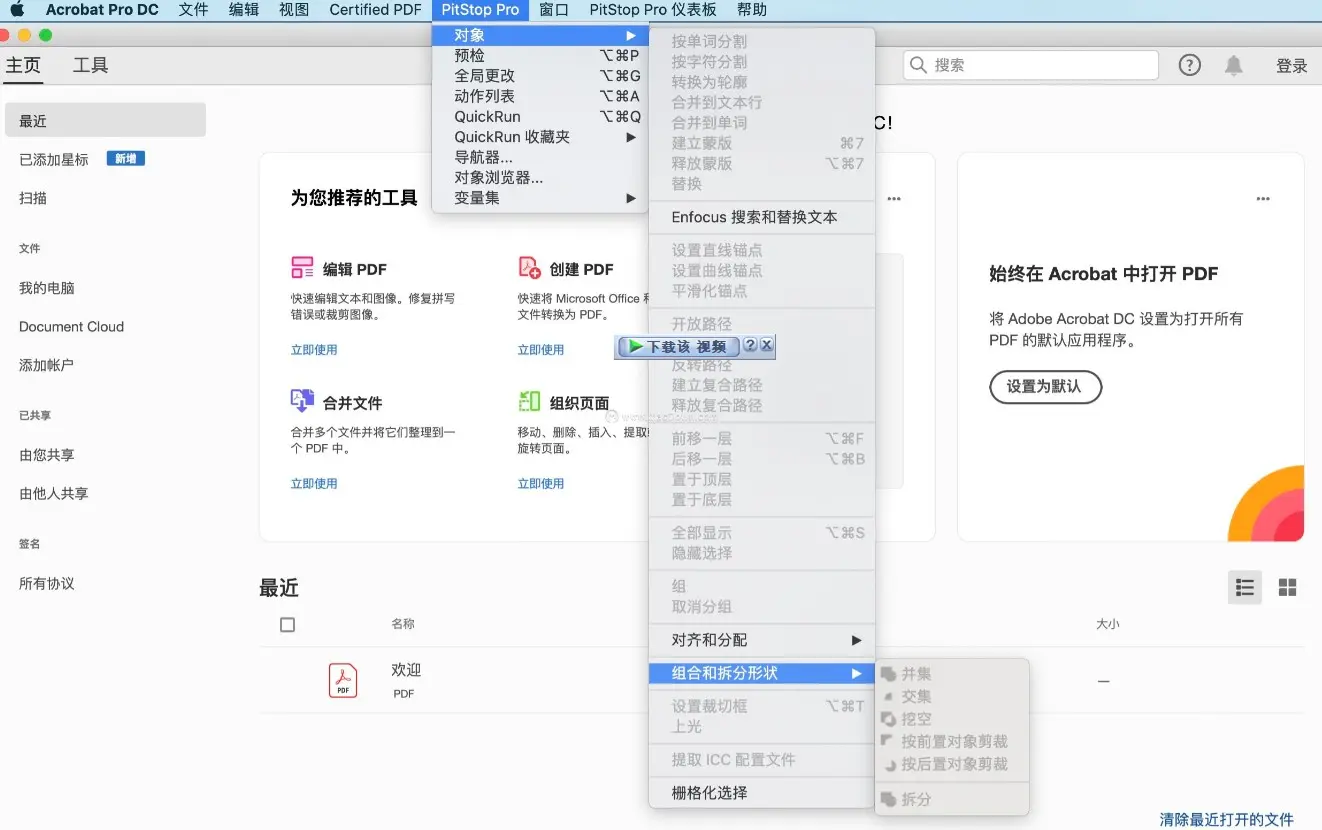Click the 设置为默认 button
1322x830 pixels.
(1045, 387)
